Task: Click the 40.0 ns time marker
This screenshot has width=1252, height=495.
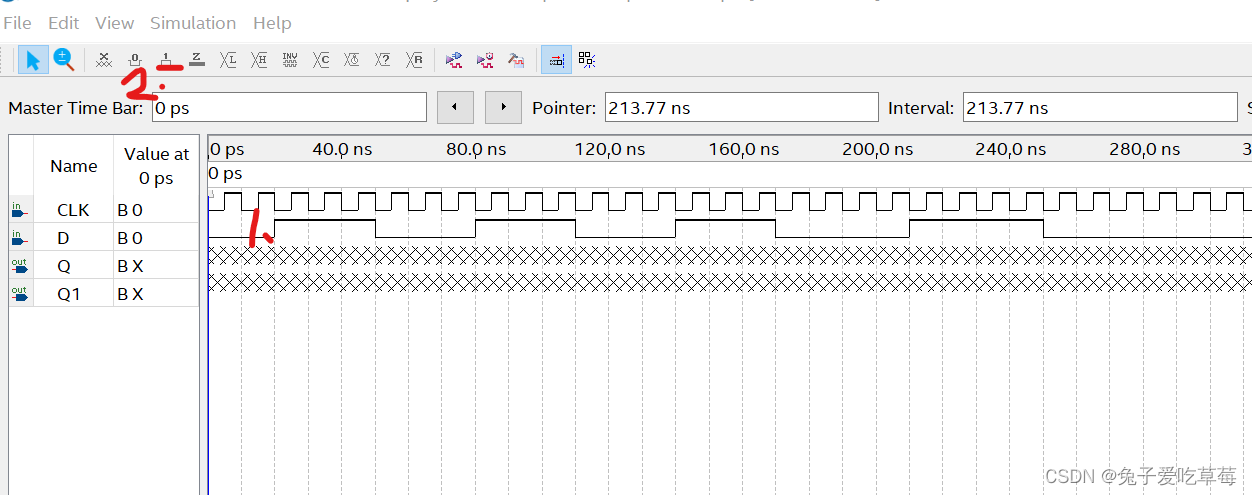Action: pos(342,149)
